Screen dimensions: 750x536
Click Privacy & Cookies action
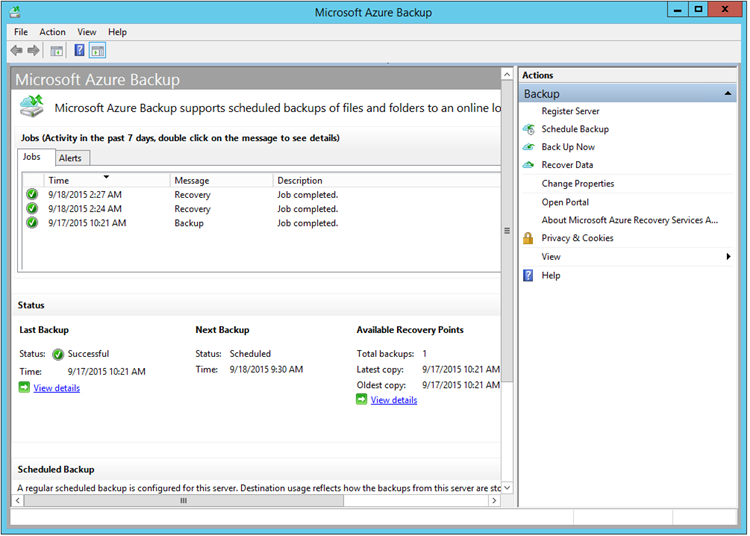(x=577, y=238)
